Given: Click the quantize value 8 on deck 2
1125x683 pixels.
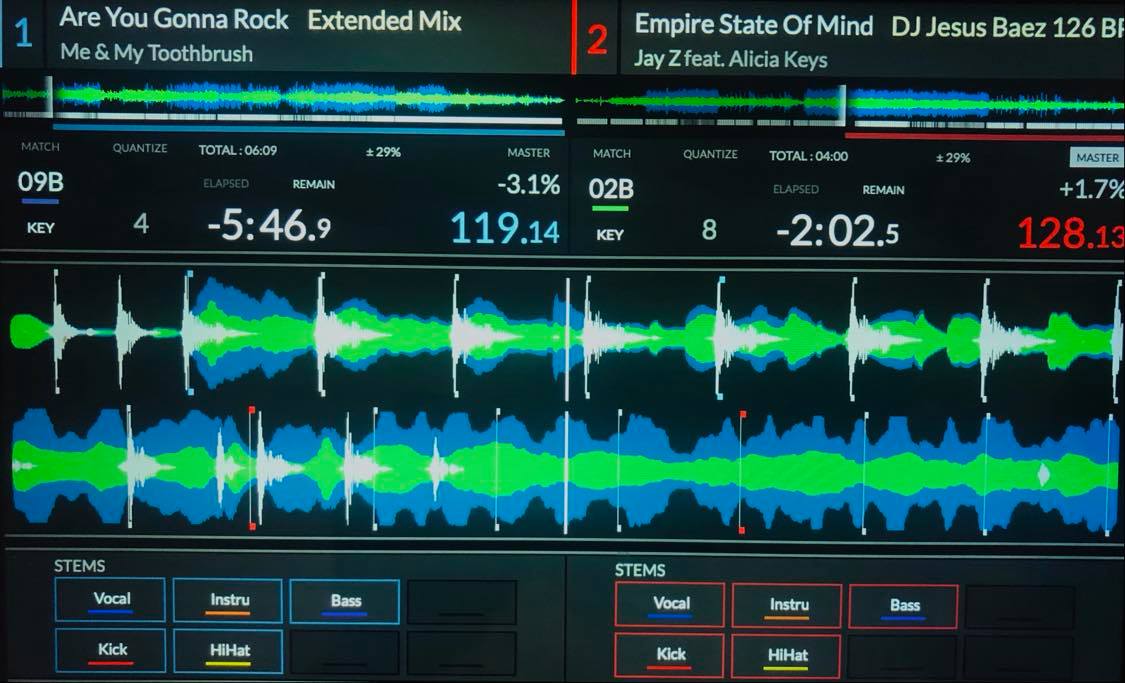Looking at the screenshot, I should click(709, 230).
